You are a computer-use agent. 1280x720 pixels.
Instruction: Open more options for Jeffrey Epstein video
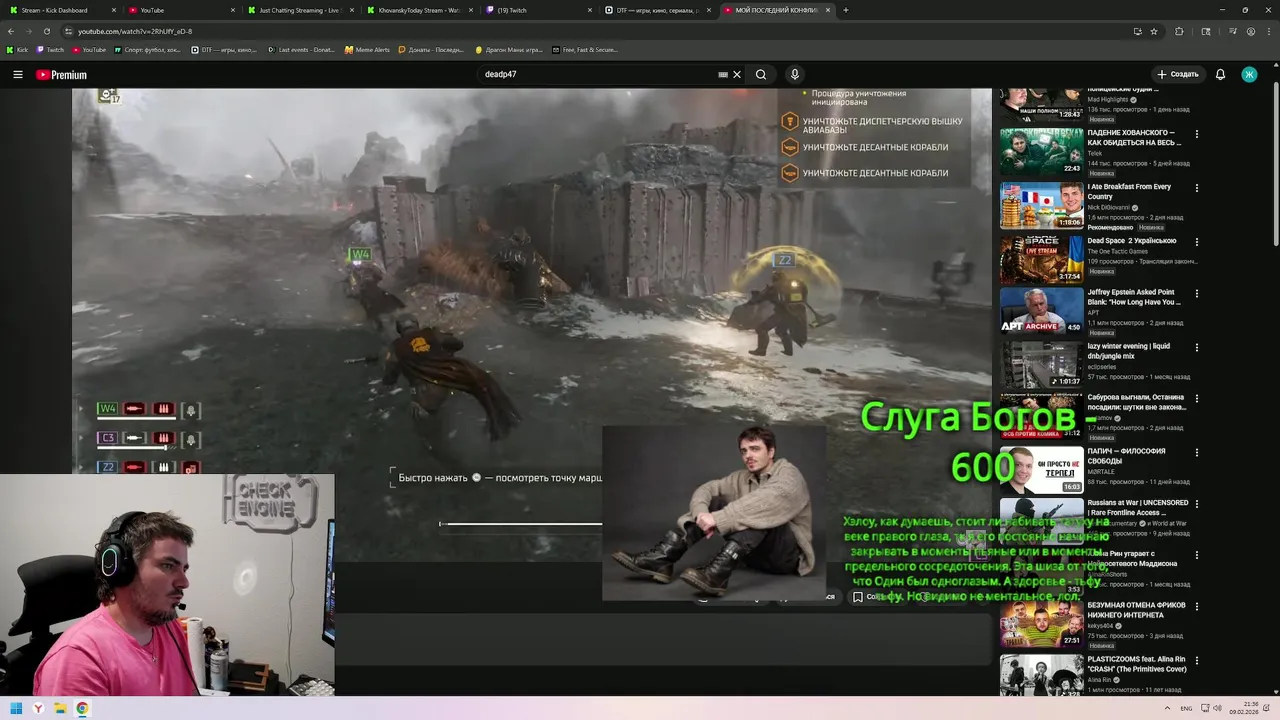pyautogui.click(x=1197, y=294)
